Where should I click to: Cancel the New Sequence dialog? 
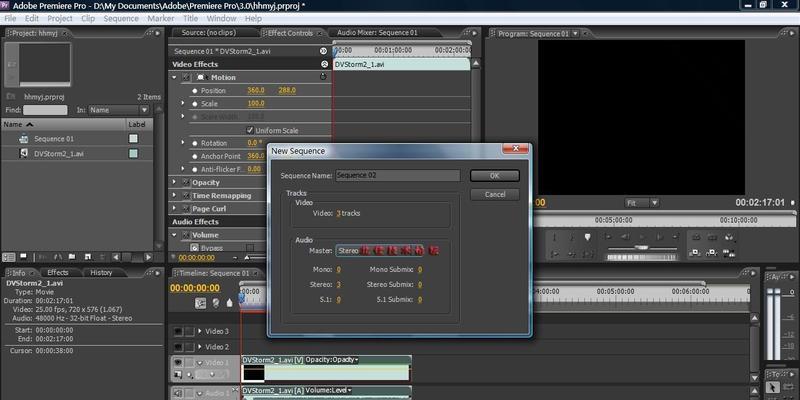pos(494,194)
